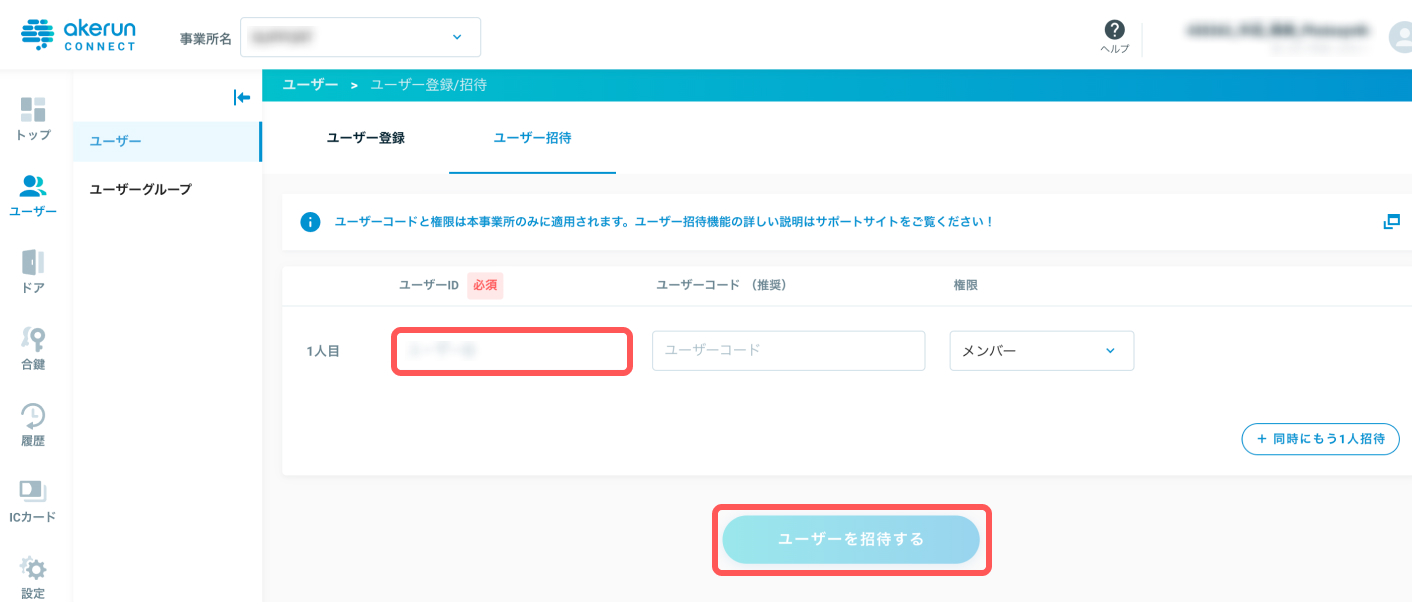This screenshot has height=608, width=1412.
Task: Switch to the ユーザー招待 tab
Action: (532, 138)
